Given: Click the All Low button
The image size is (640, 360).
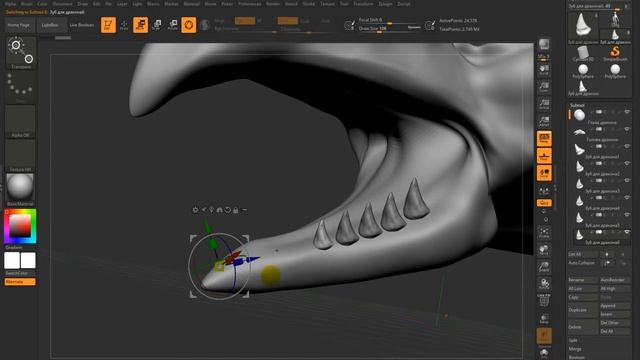Looking at the screenshot, I should 583,289.
